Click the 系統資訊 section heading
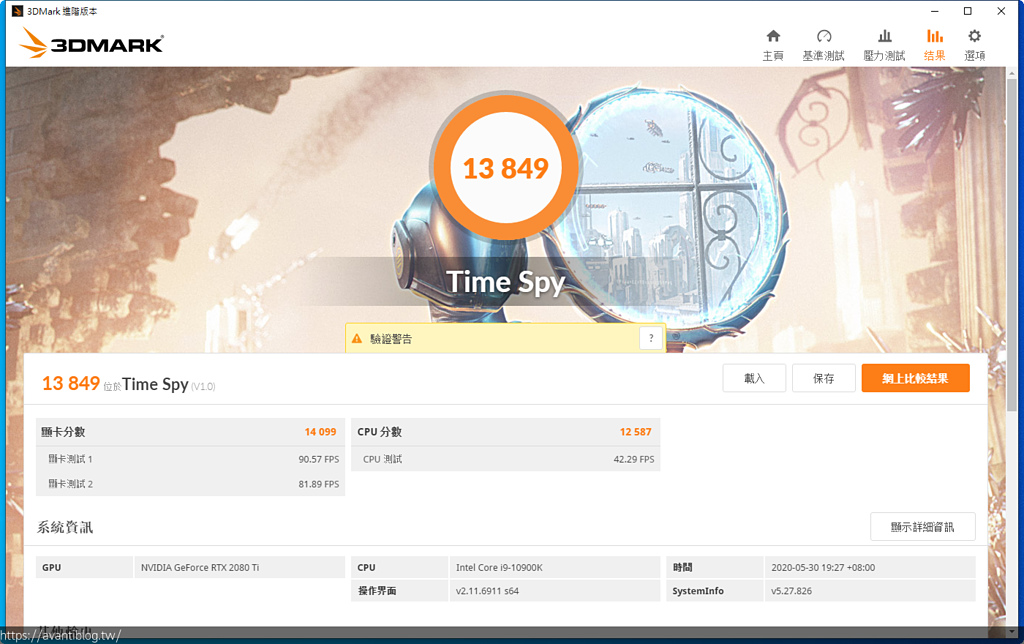Image resolution: width=1024 pixels, height=644 pixels. [x=65, y=527]
